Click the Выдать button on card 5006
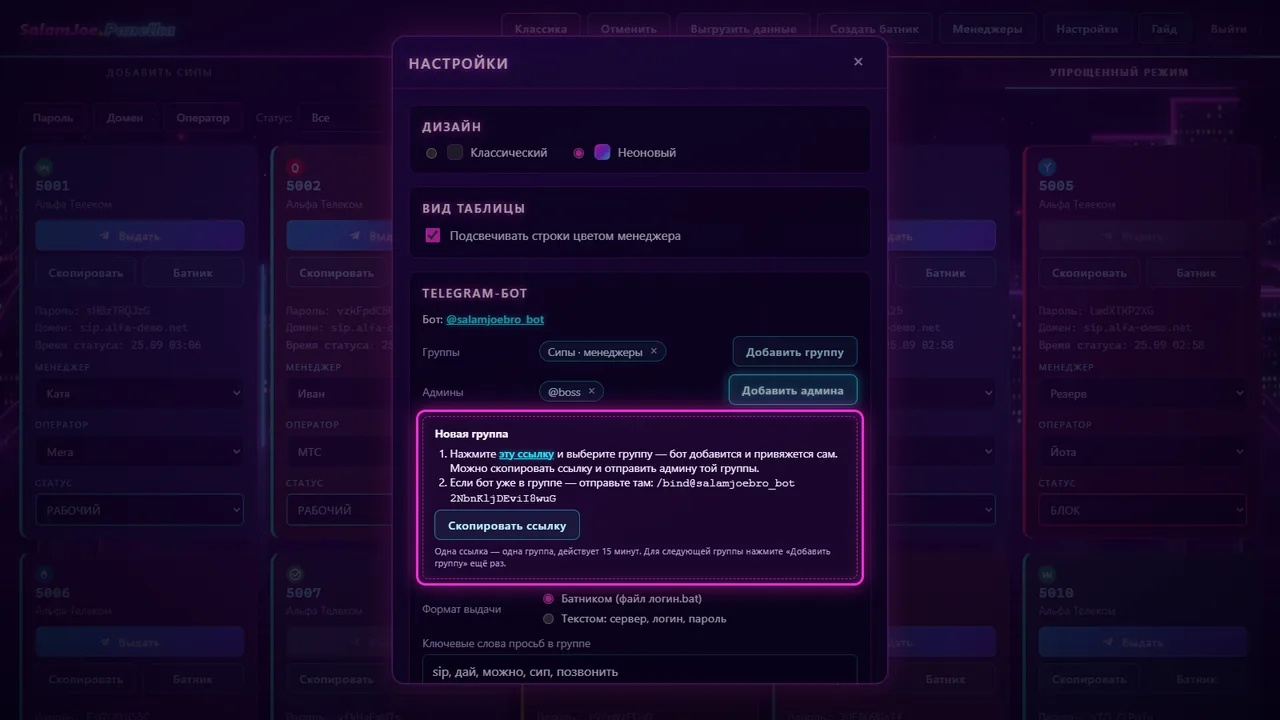Screen dimensions: 1280x720 coord(140,642)
